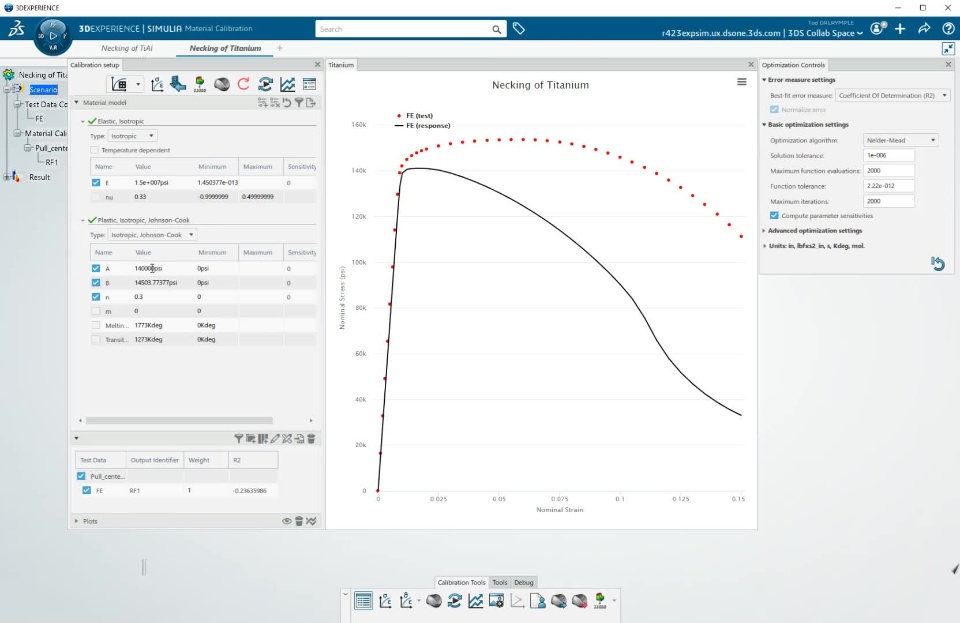
Task: Delete test data with the trash icon
Action: point(311,439)
